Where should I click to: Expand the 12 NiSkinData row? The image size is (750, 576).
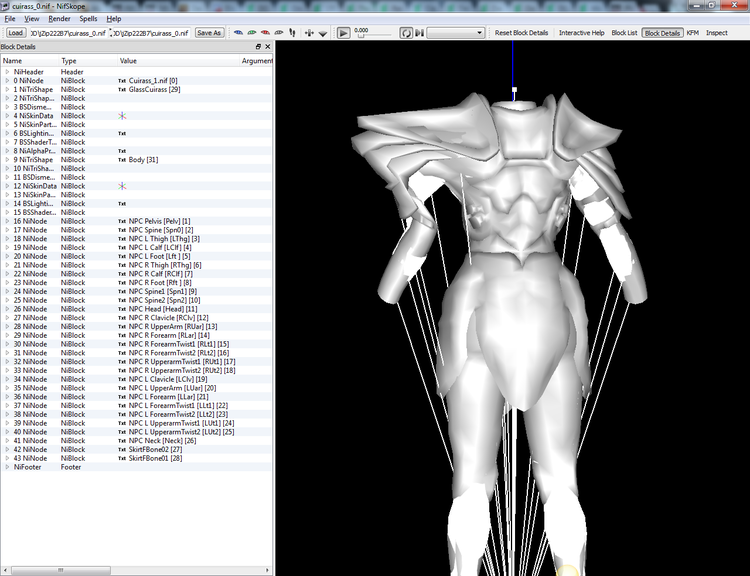click(7, 186)
